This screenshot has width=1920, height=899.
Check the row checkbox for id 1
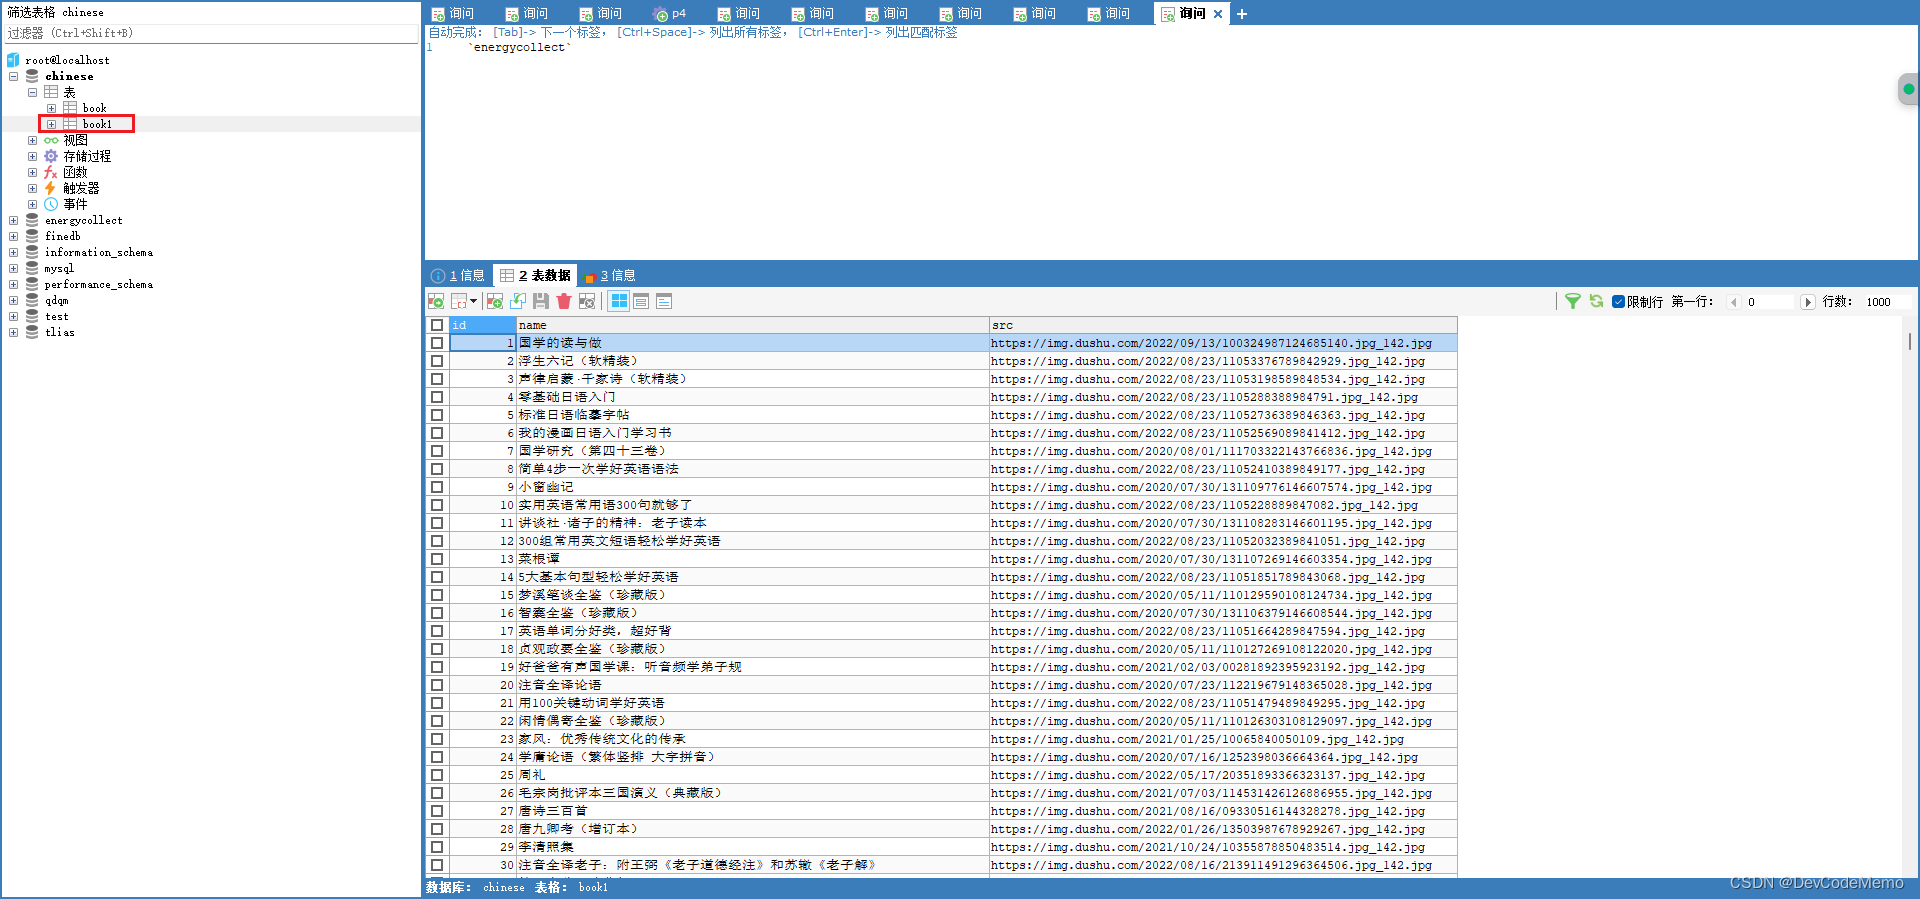tap(437, 343)
